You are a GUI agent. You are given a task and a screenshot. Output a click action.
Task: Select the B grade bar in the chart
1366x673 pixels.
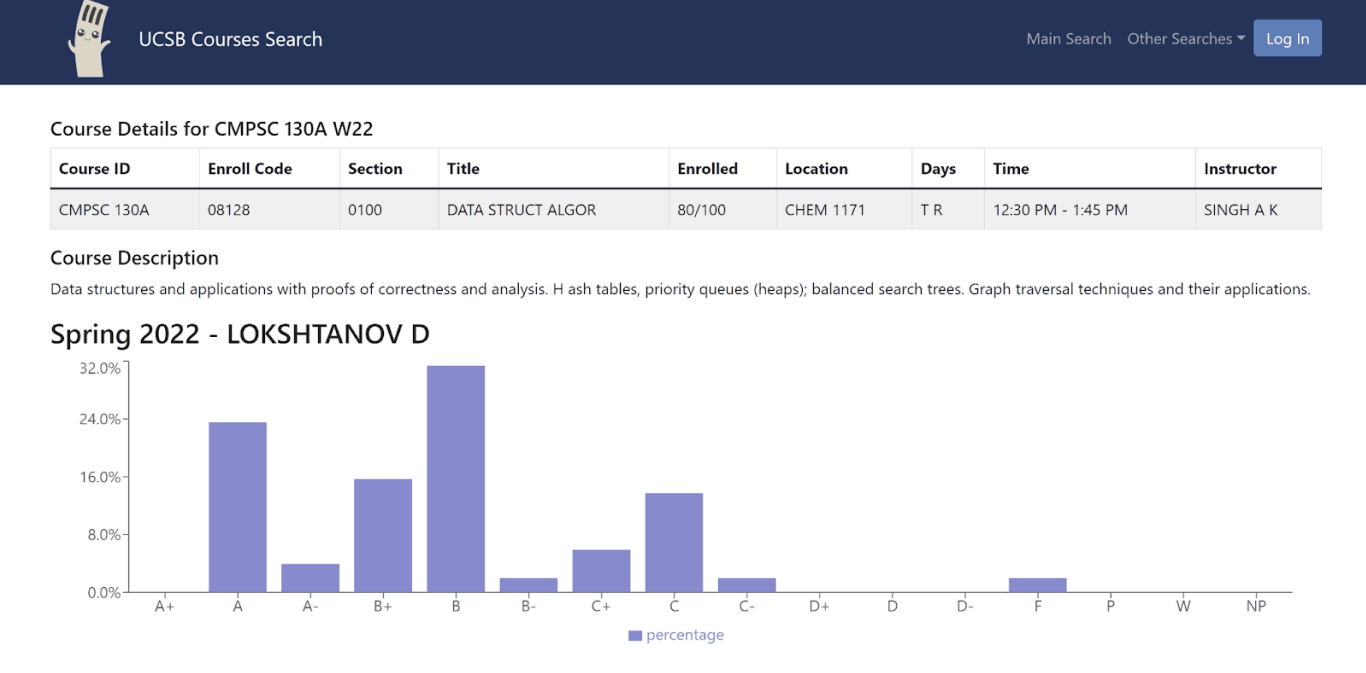coord(455,478)
